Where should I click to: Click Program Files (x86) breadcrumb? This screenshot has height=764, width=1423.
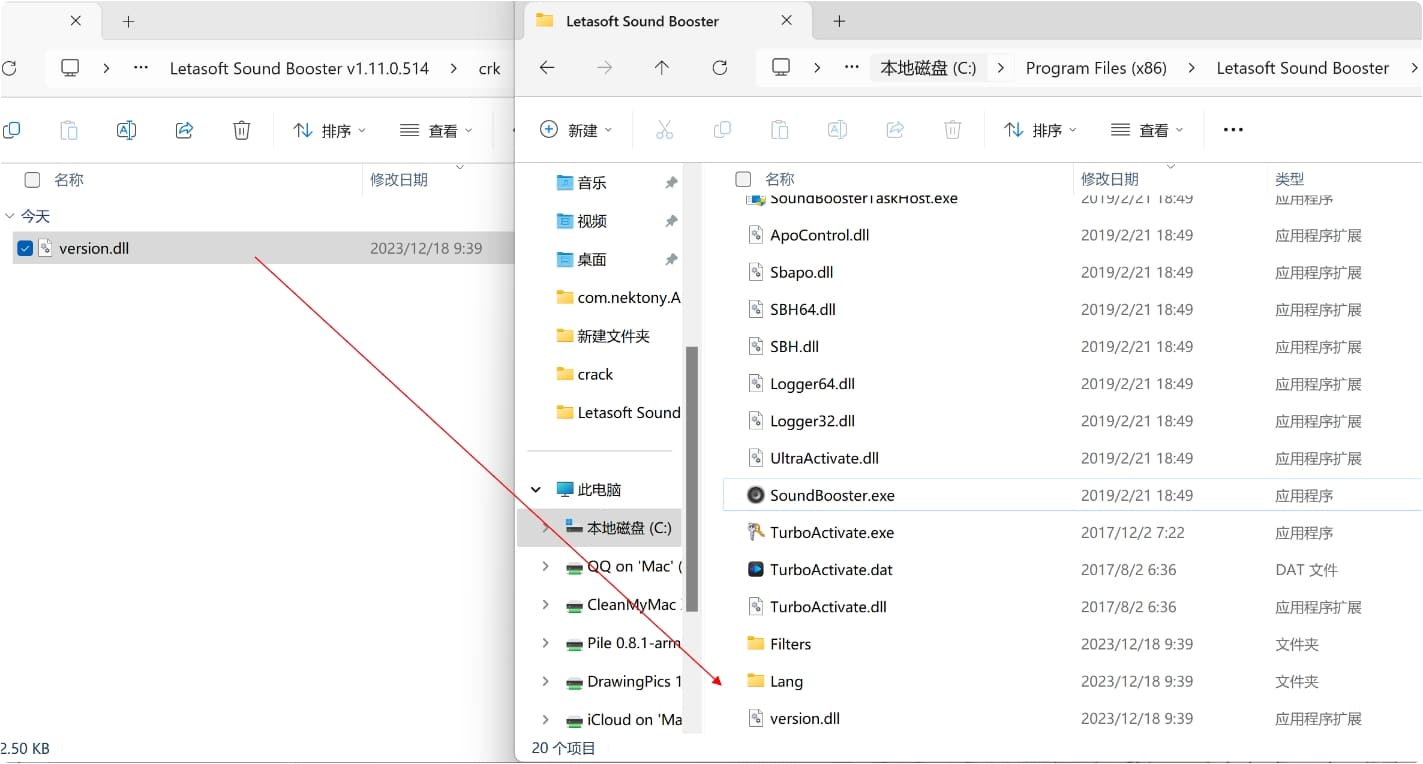click(x=1096, y=68)
